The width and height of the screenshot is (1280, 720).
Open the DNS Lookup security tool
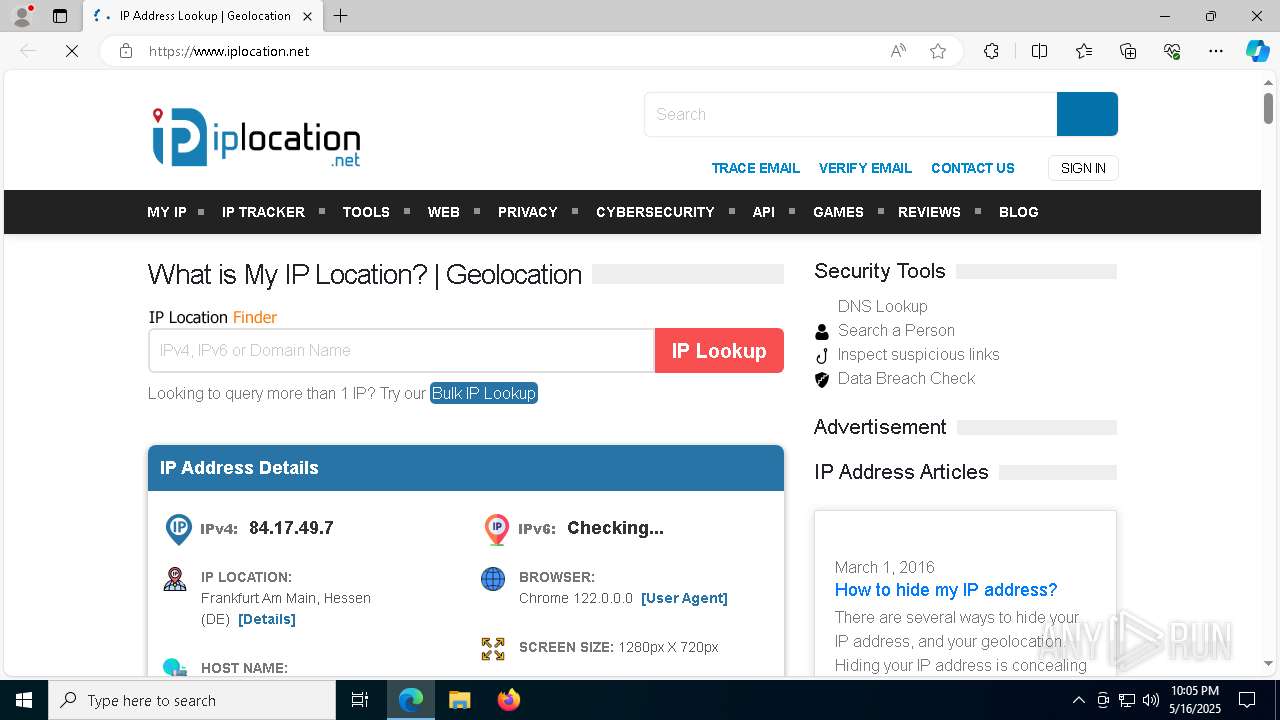click(x=882, y=306)
